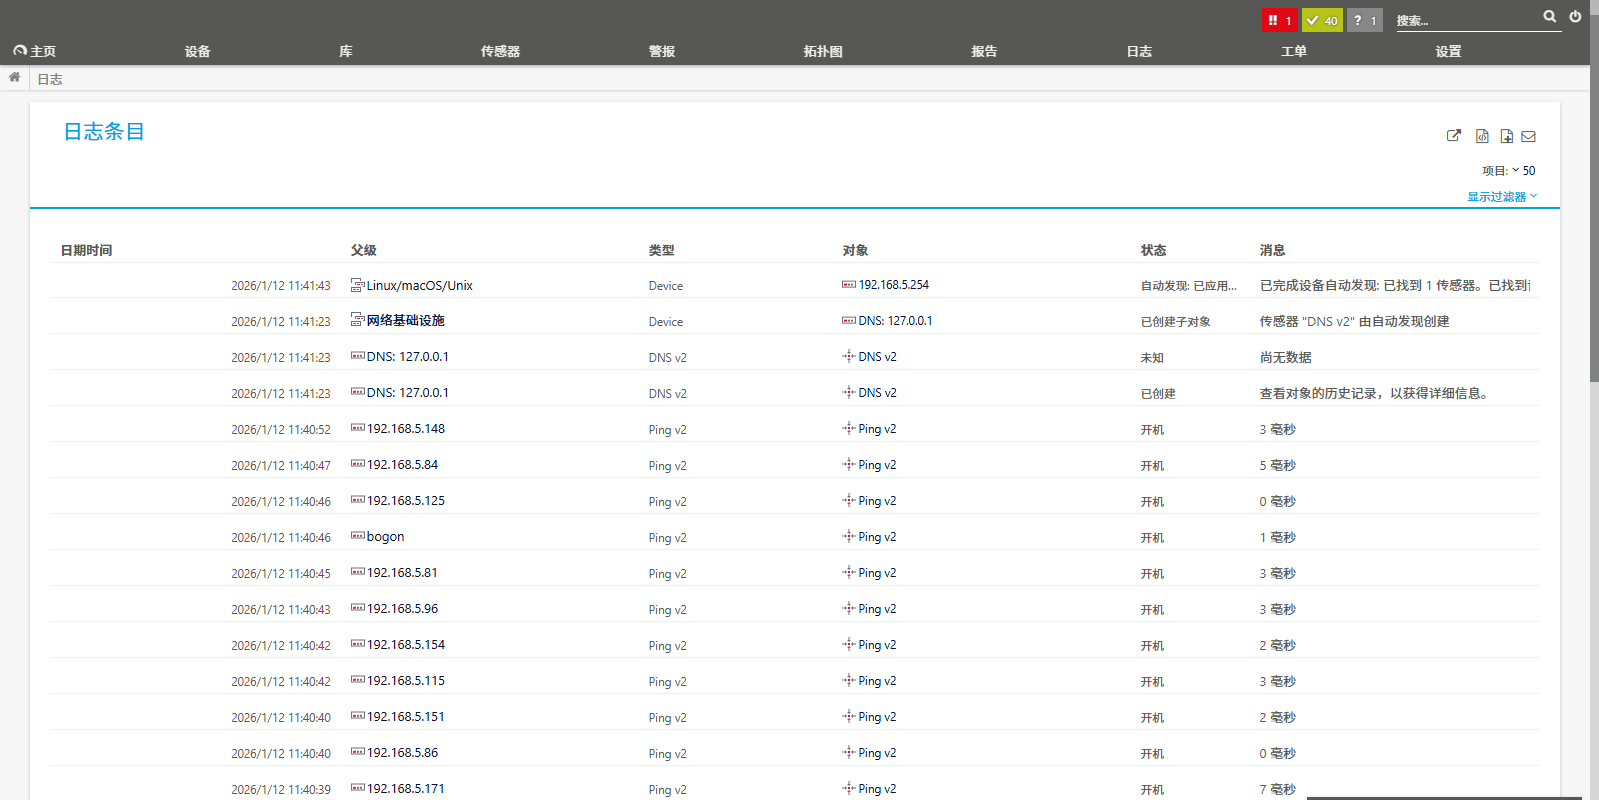
Task: Click the red down-sensors alarm badge
Action: (x=1279, y=20)
